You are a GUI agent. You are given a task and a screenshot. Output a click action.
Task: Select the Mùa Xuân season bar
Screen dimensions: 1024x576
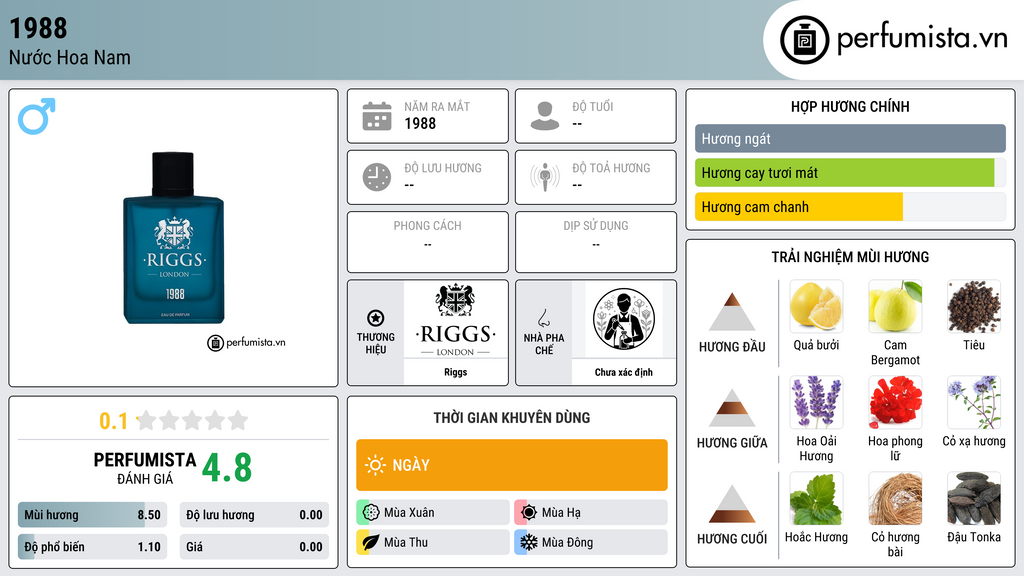click(x=433, y=512)
